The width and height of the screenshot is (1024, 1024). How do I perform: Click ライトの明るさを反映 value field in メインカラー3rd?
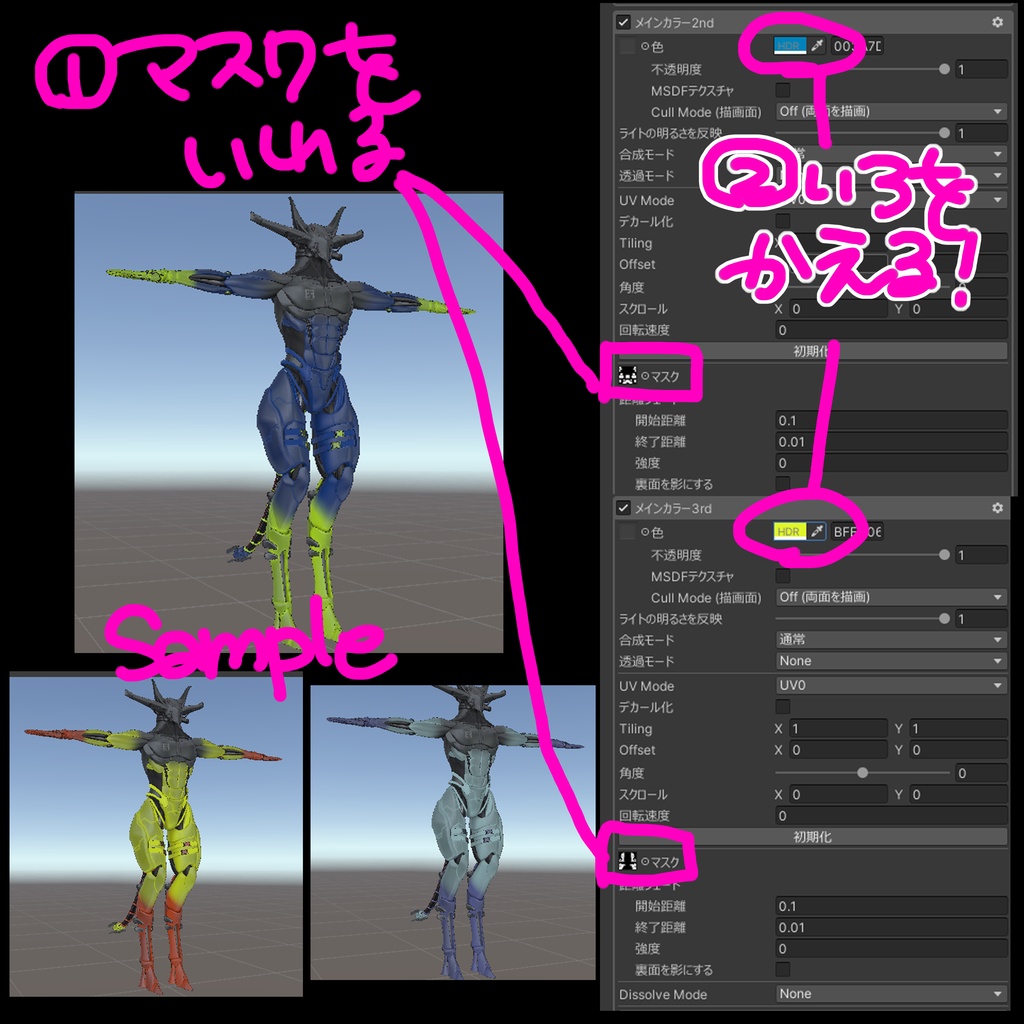pos(981,618)
